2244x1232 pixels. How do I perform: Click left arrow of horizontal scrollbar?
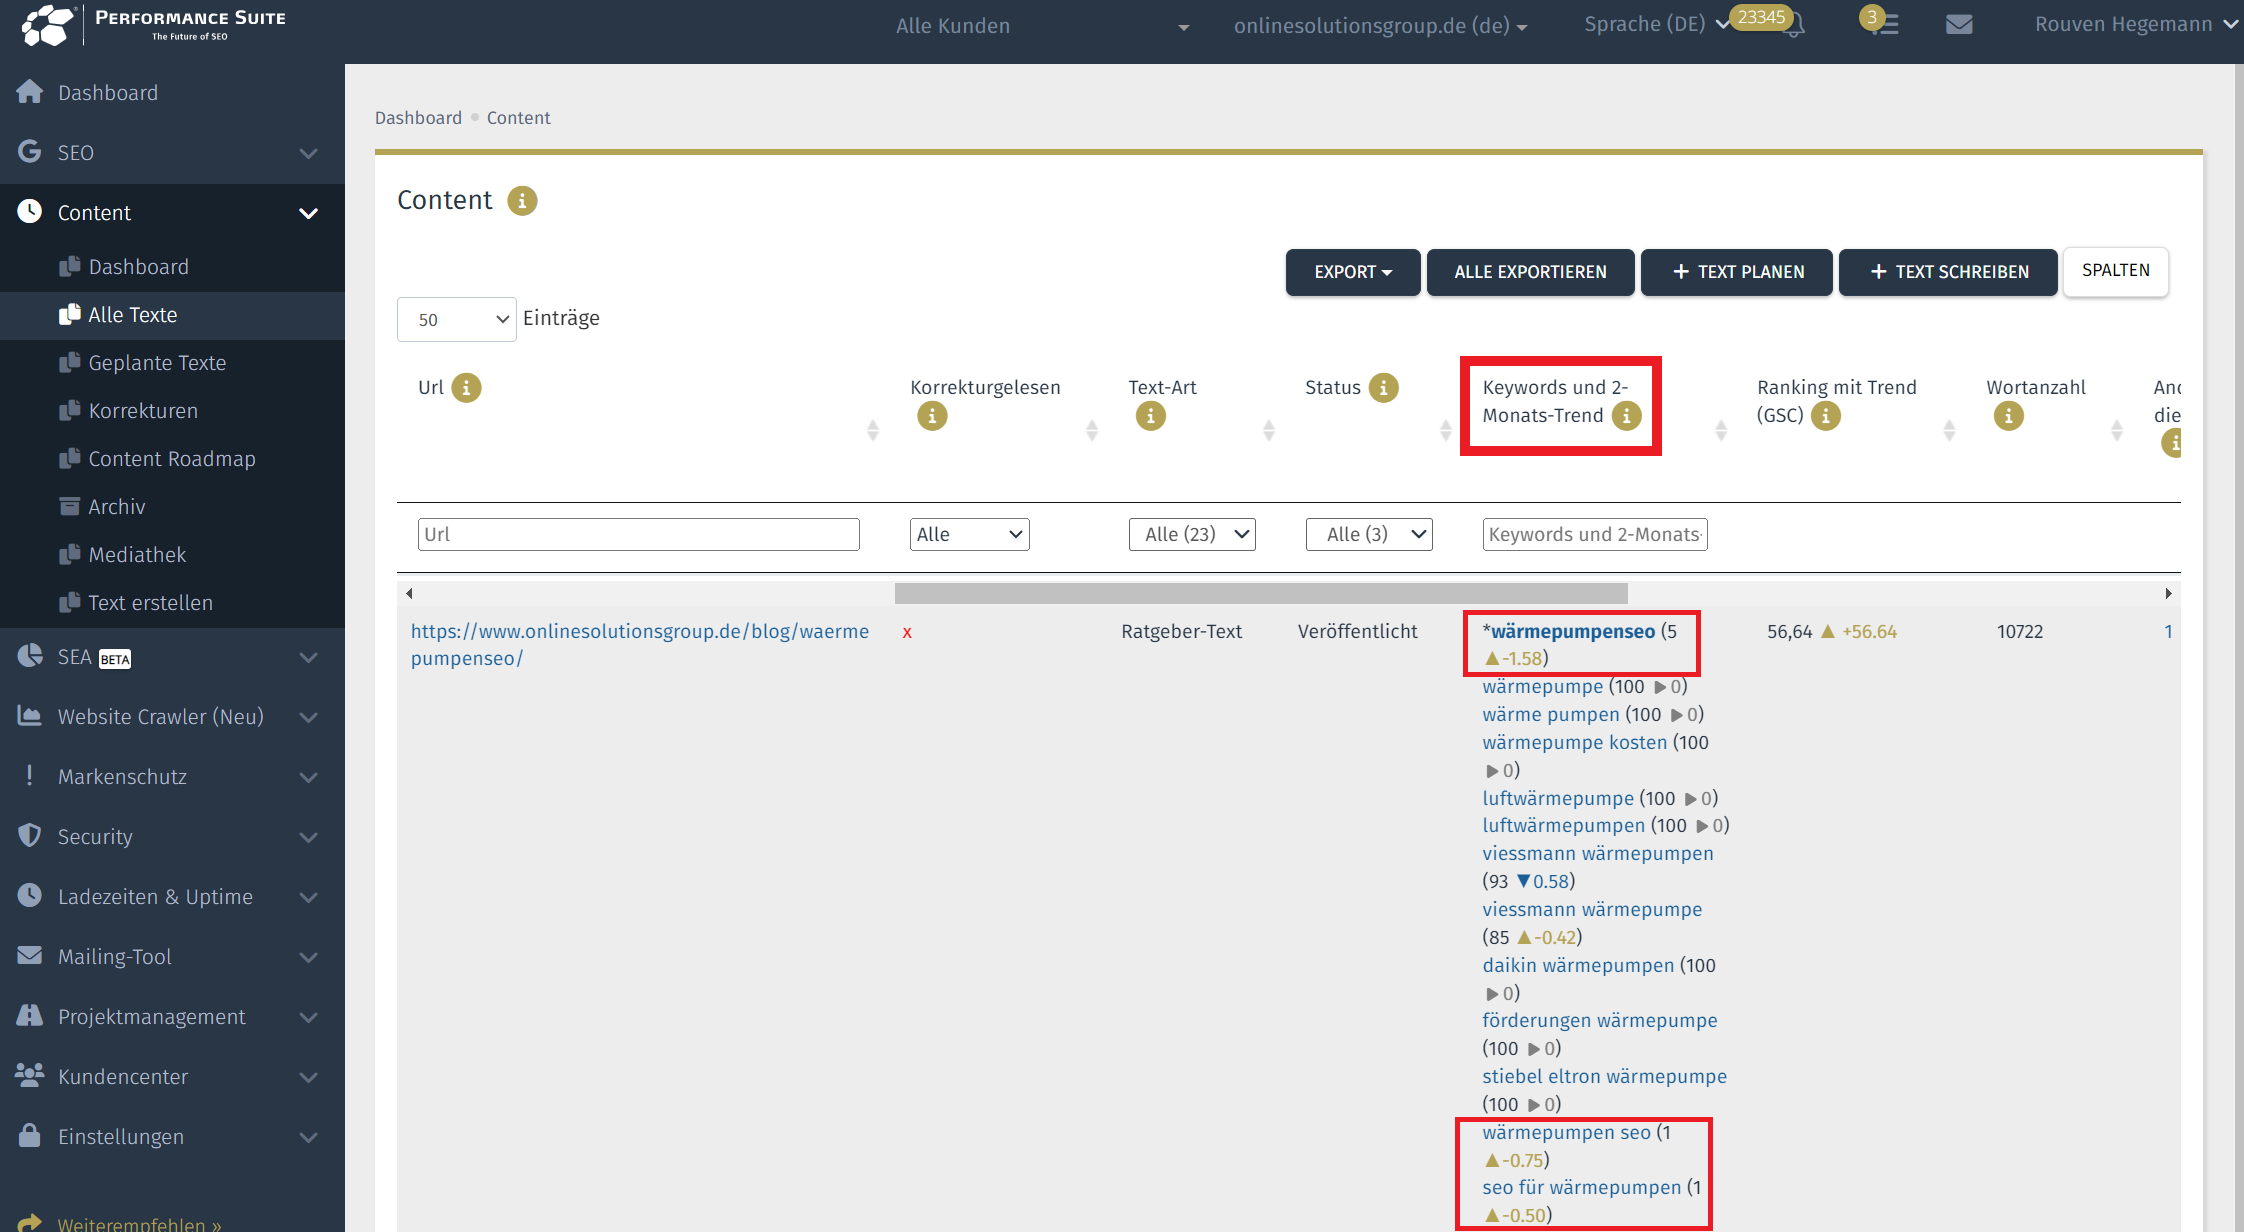[409, 593]
